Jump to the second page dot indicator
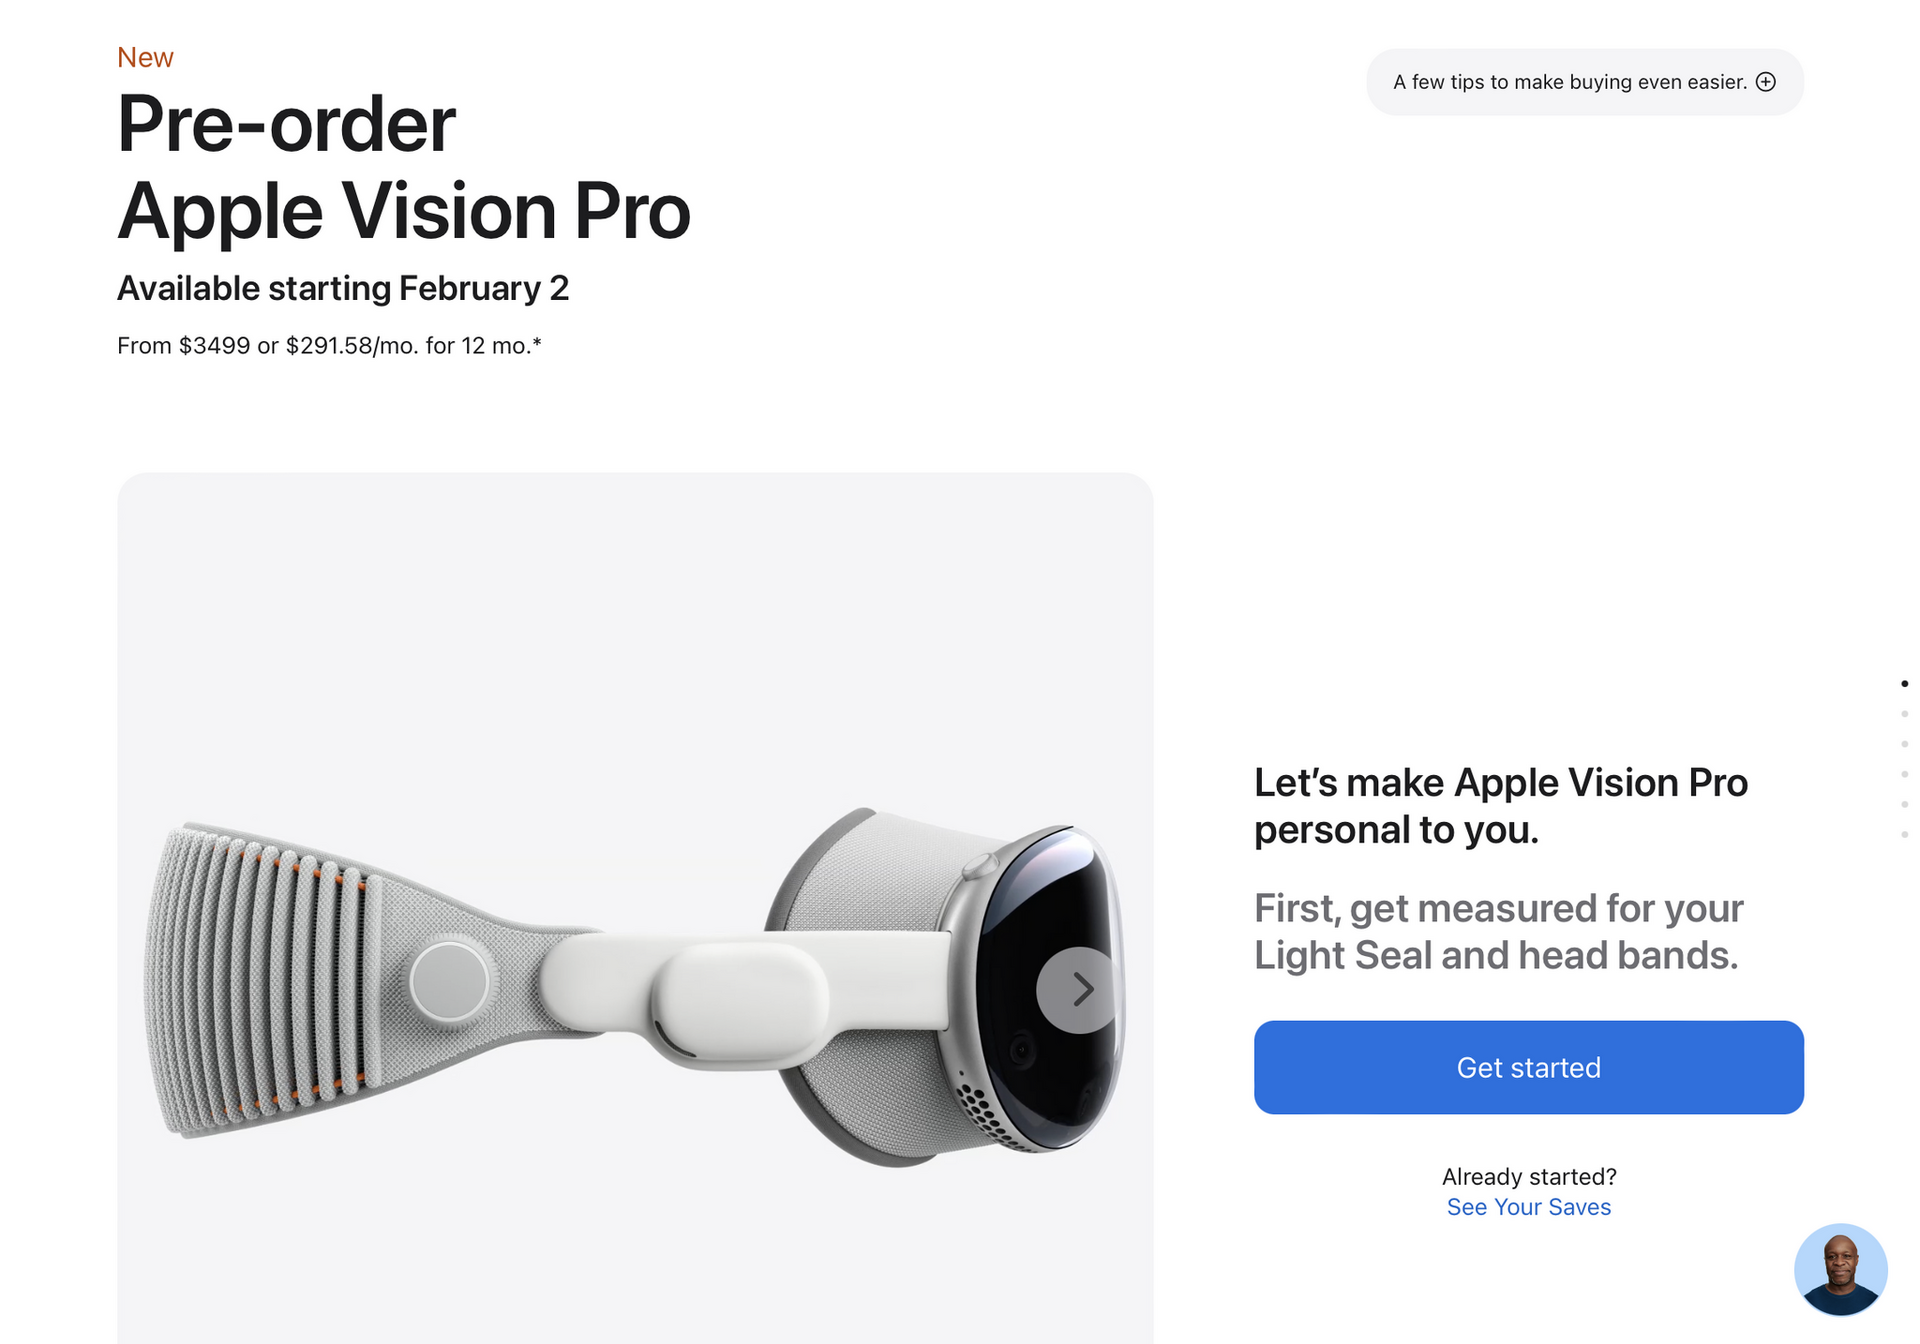Viewport: 1920px width, 1344px height. tap(1904, 714)
